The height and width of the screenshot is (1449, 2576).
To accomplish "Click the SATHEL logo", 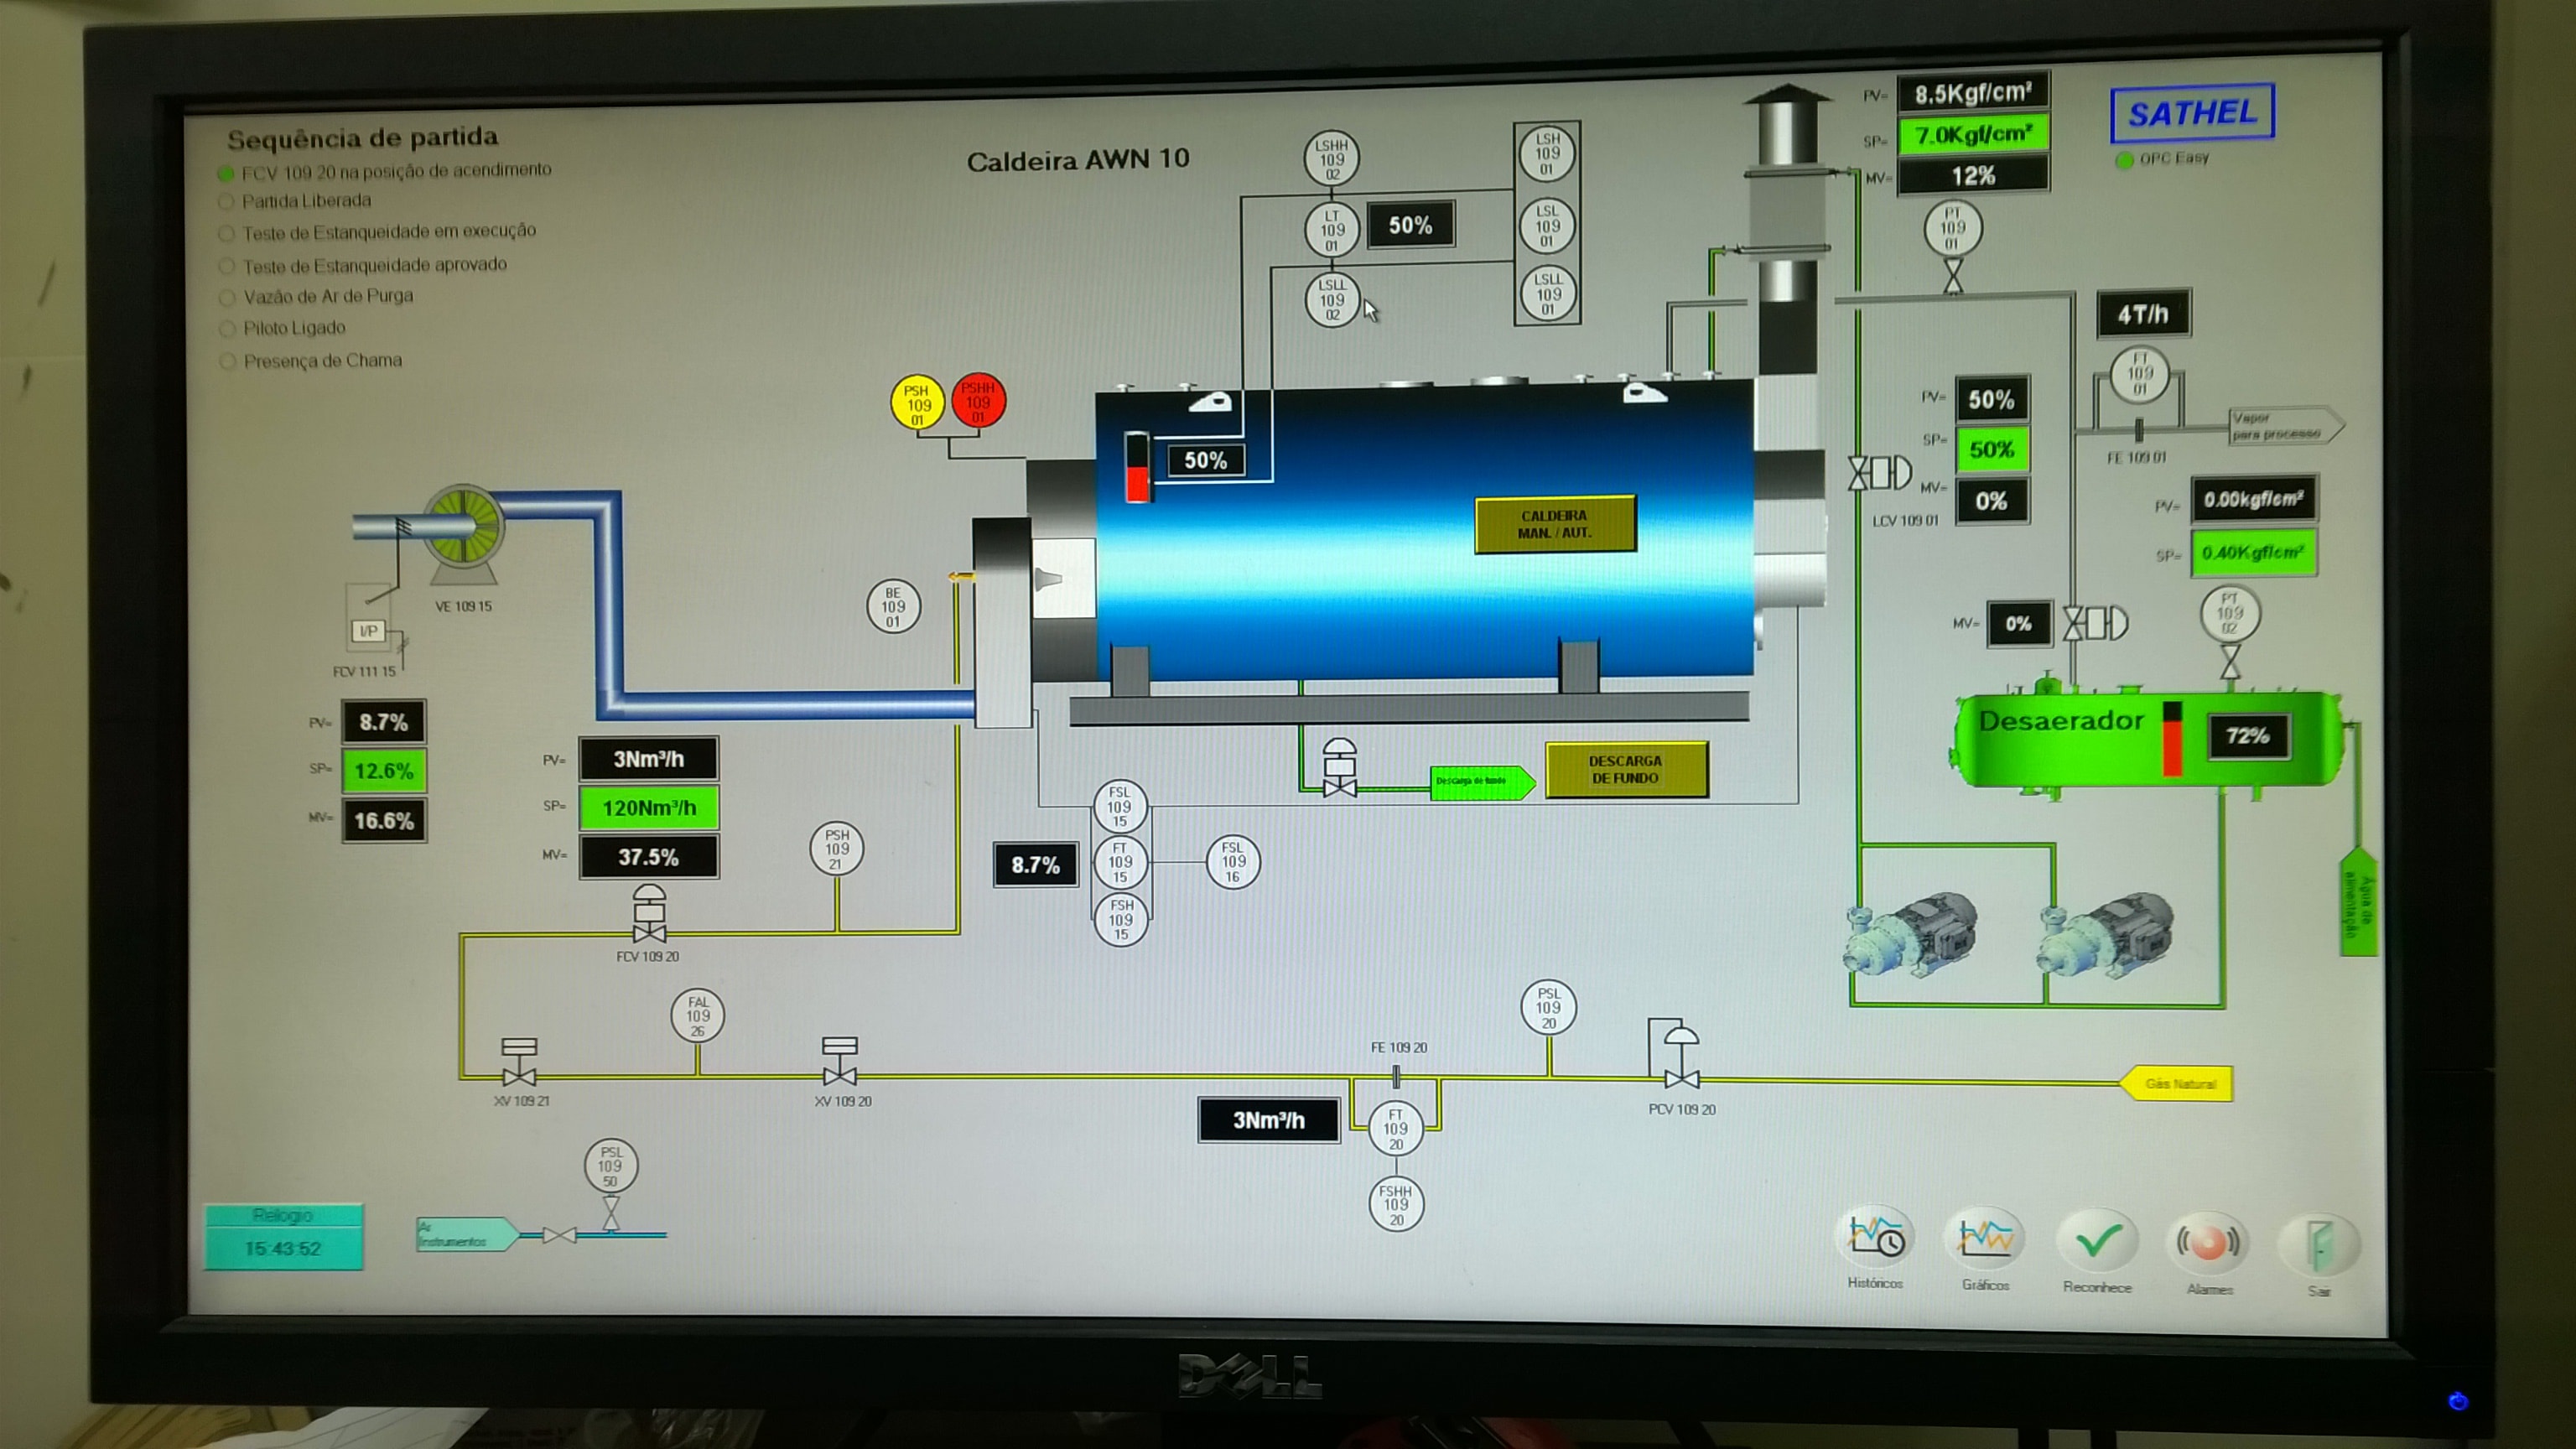I will coord(2191,114).
